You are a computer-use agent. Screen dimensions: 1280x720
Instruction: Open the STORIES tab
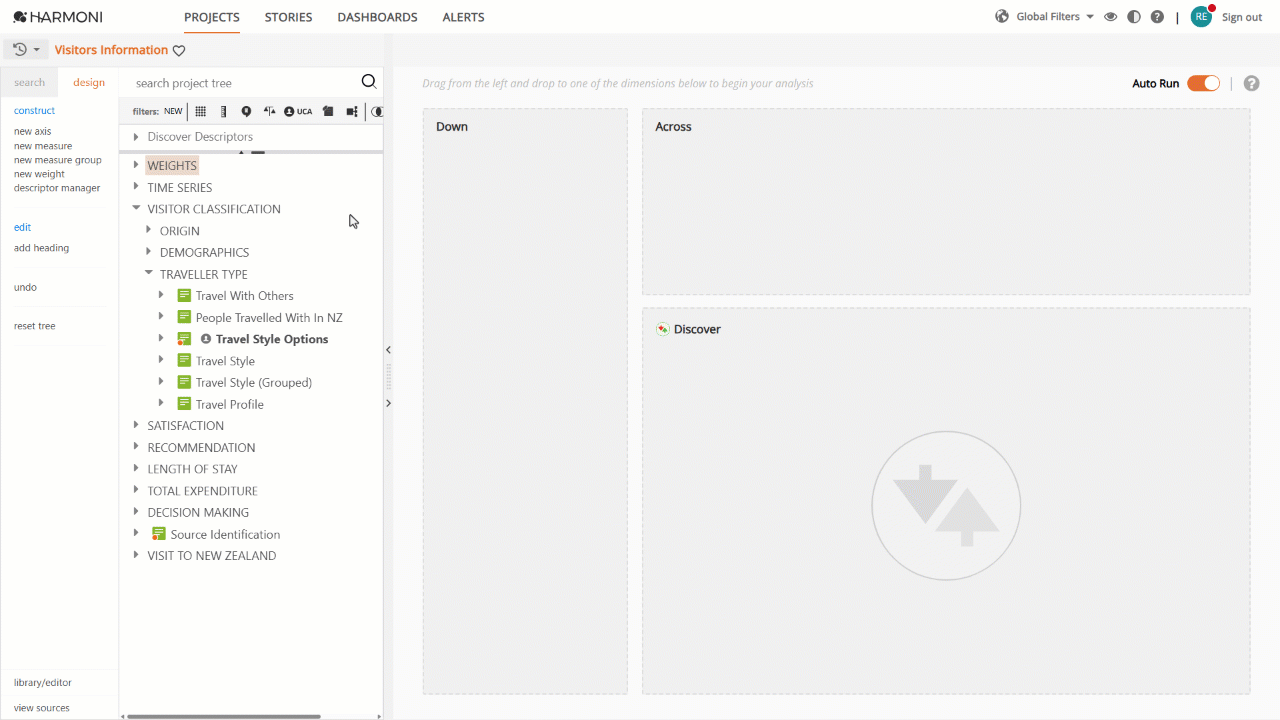click(288, 17)
